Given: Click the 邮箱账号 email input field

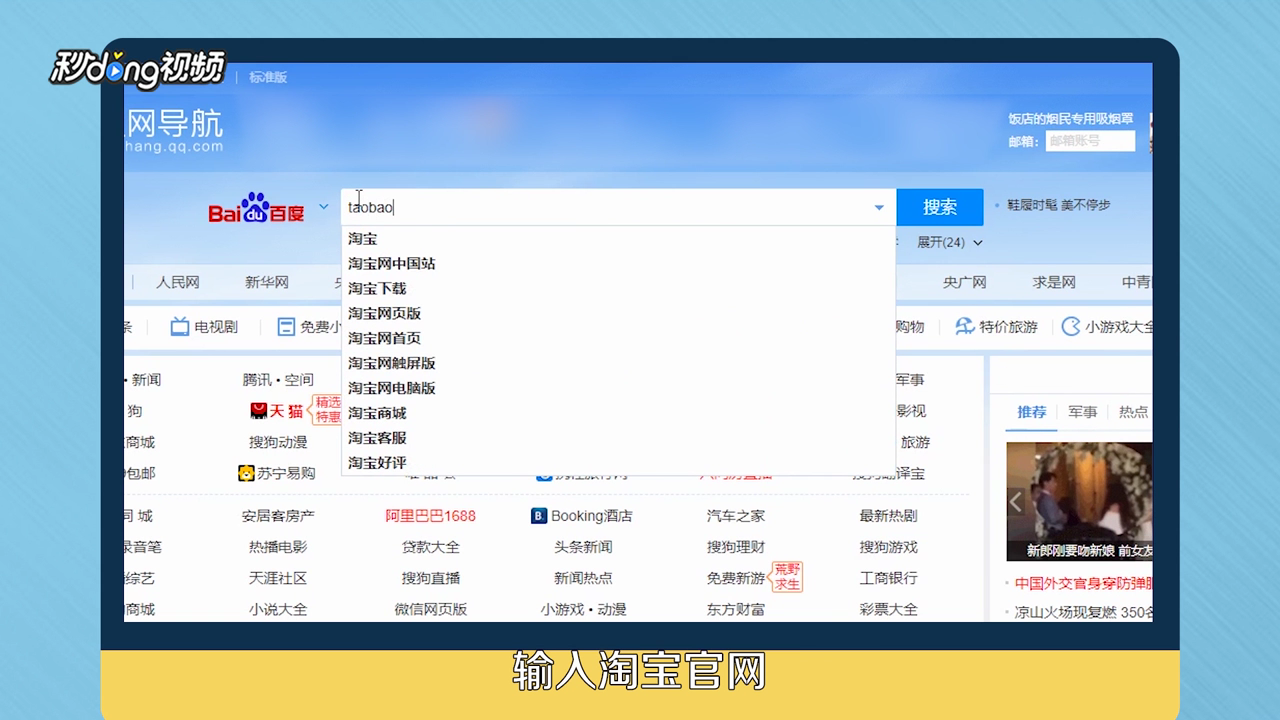Looking at the screenshot, I should pos(1090,141).
